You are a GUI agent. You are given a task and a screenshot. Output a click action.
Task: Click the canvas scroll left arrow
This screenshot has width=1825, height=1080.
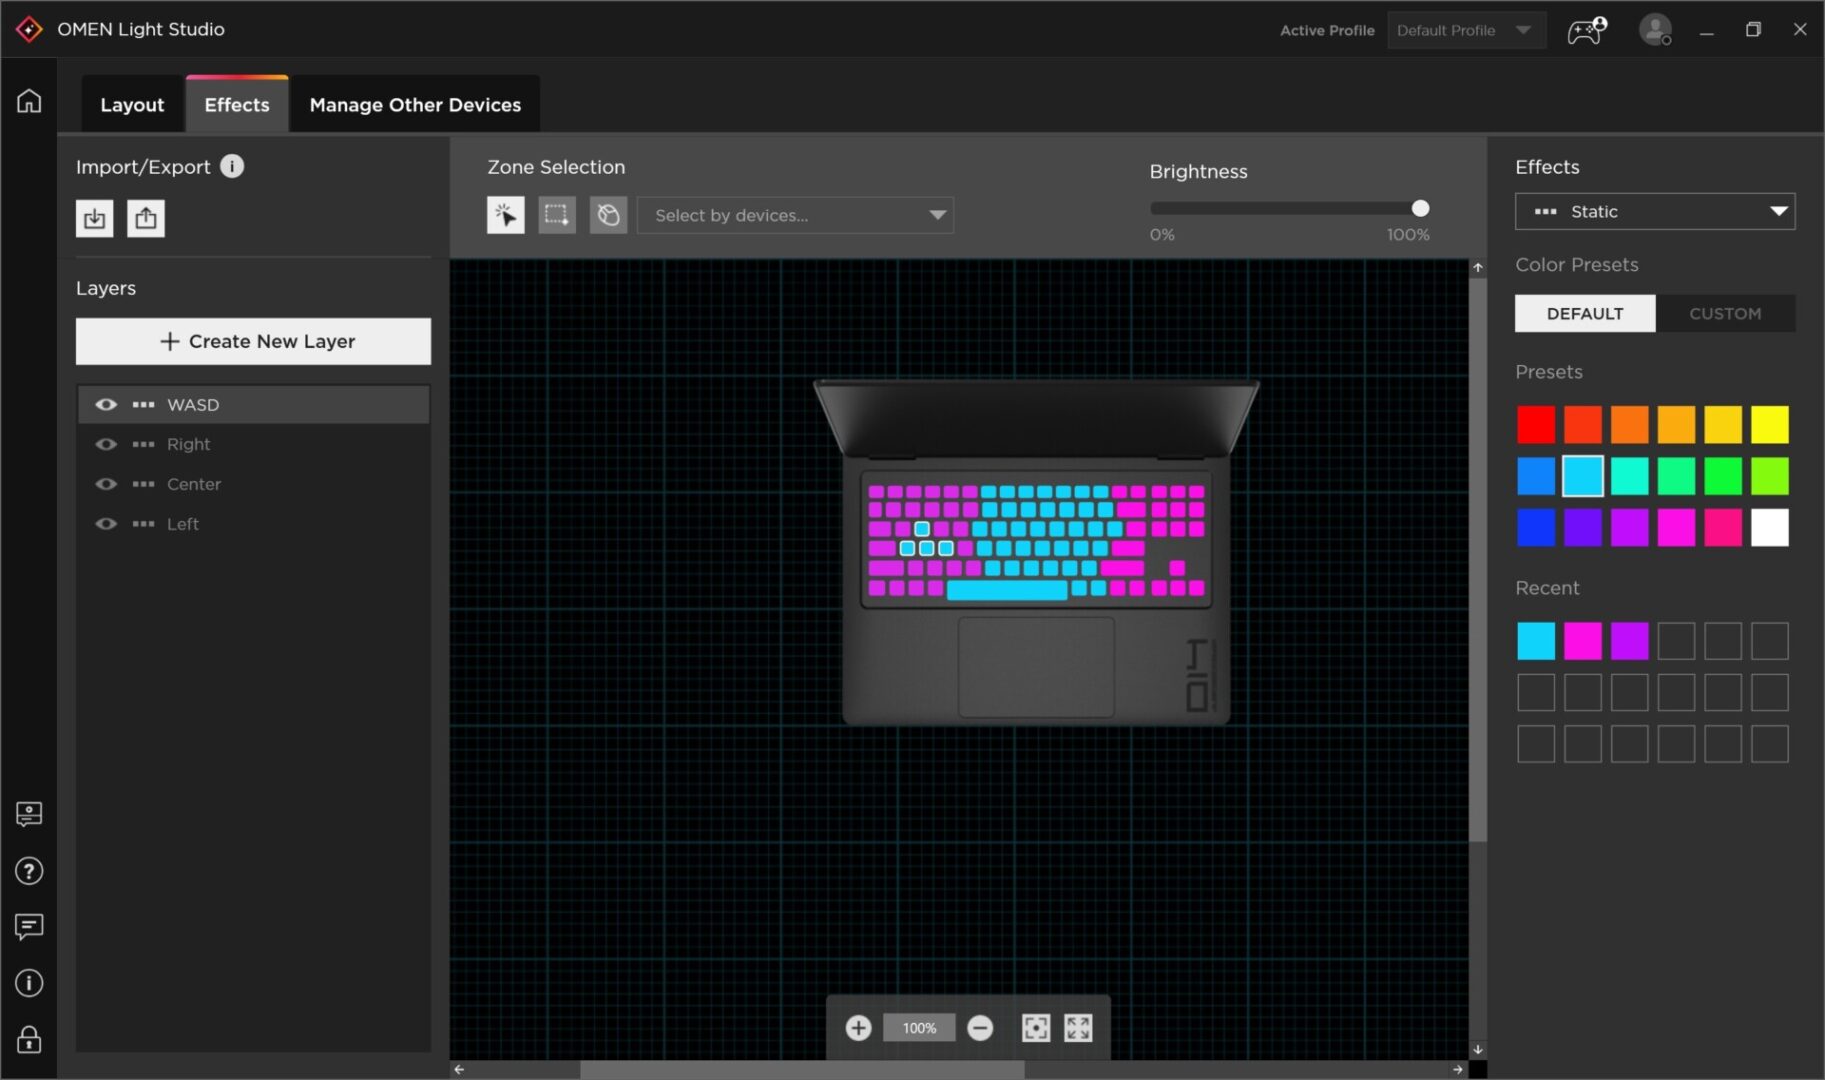[459, 1069]
